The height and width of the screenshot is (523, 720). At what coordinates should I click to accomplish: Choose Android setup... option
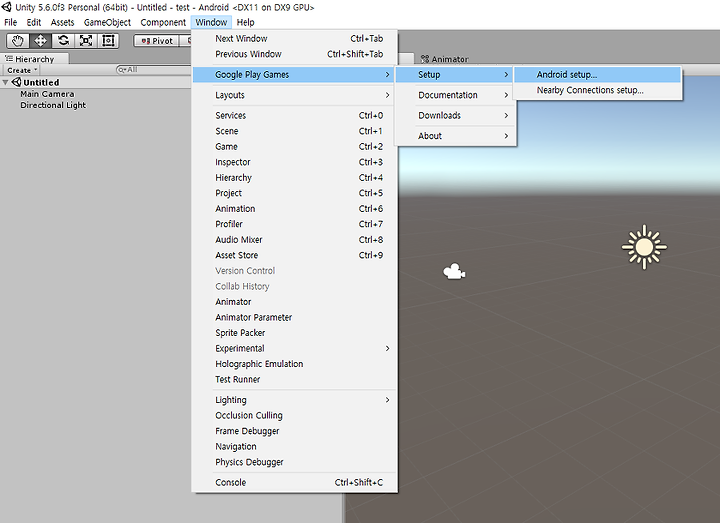pos(597,74)
